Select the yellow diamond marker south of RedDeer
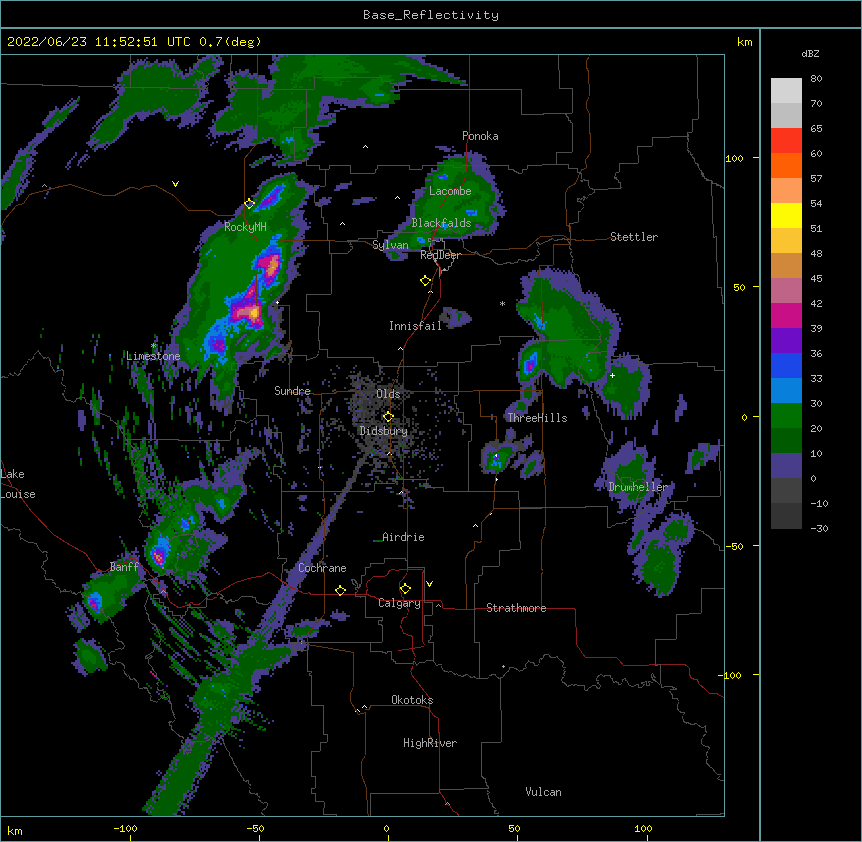 (x=425, y=281)
